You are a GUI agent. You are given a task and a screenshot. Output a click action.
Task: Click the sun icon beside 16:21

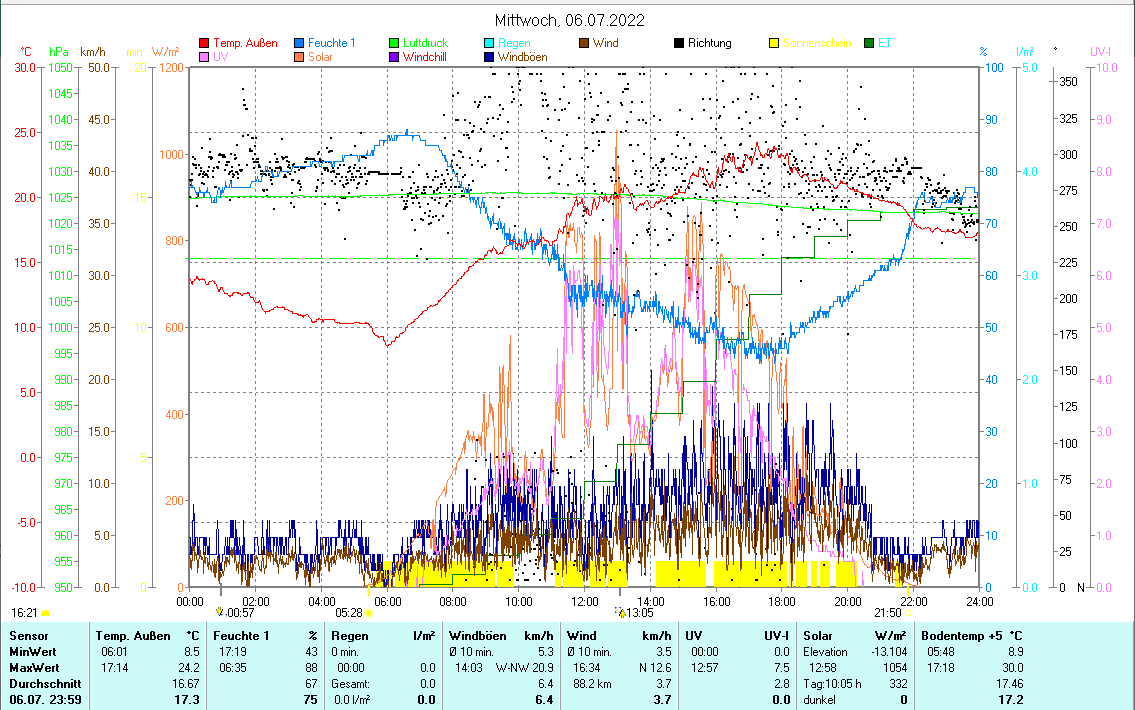click(x=45, y=612)
